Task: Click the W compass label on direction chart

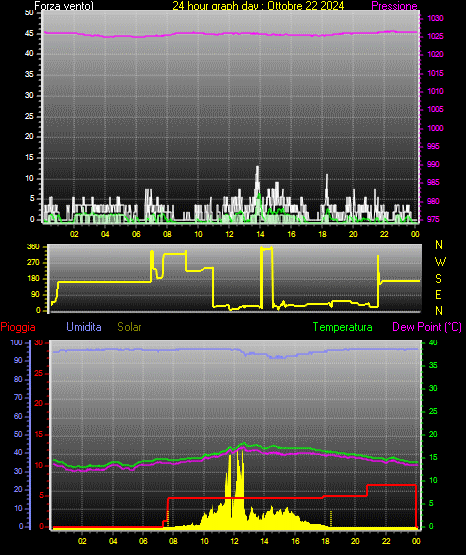Action: [x=440, y=262]
